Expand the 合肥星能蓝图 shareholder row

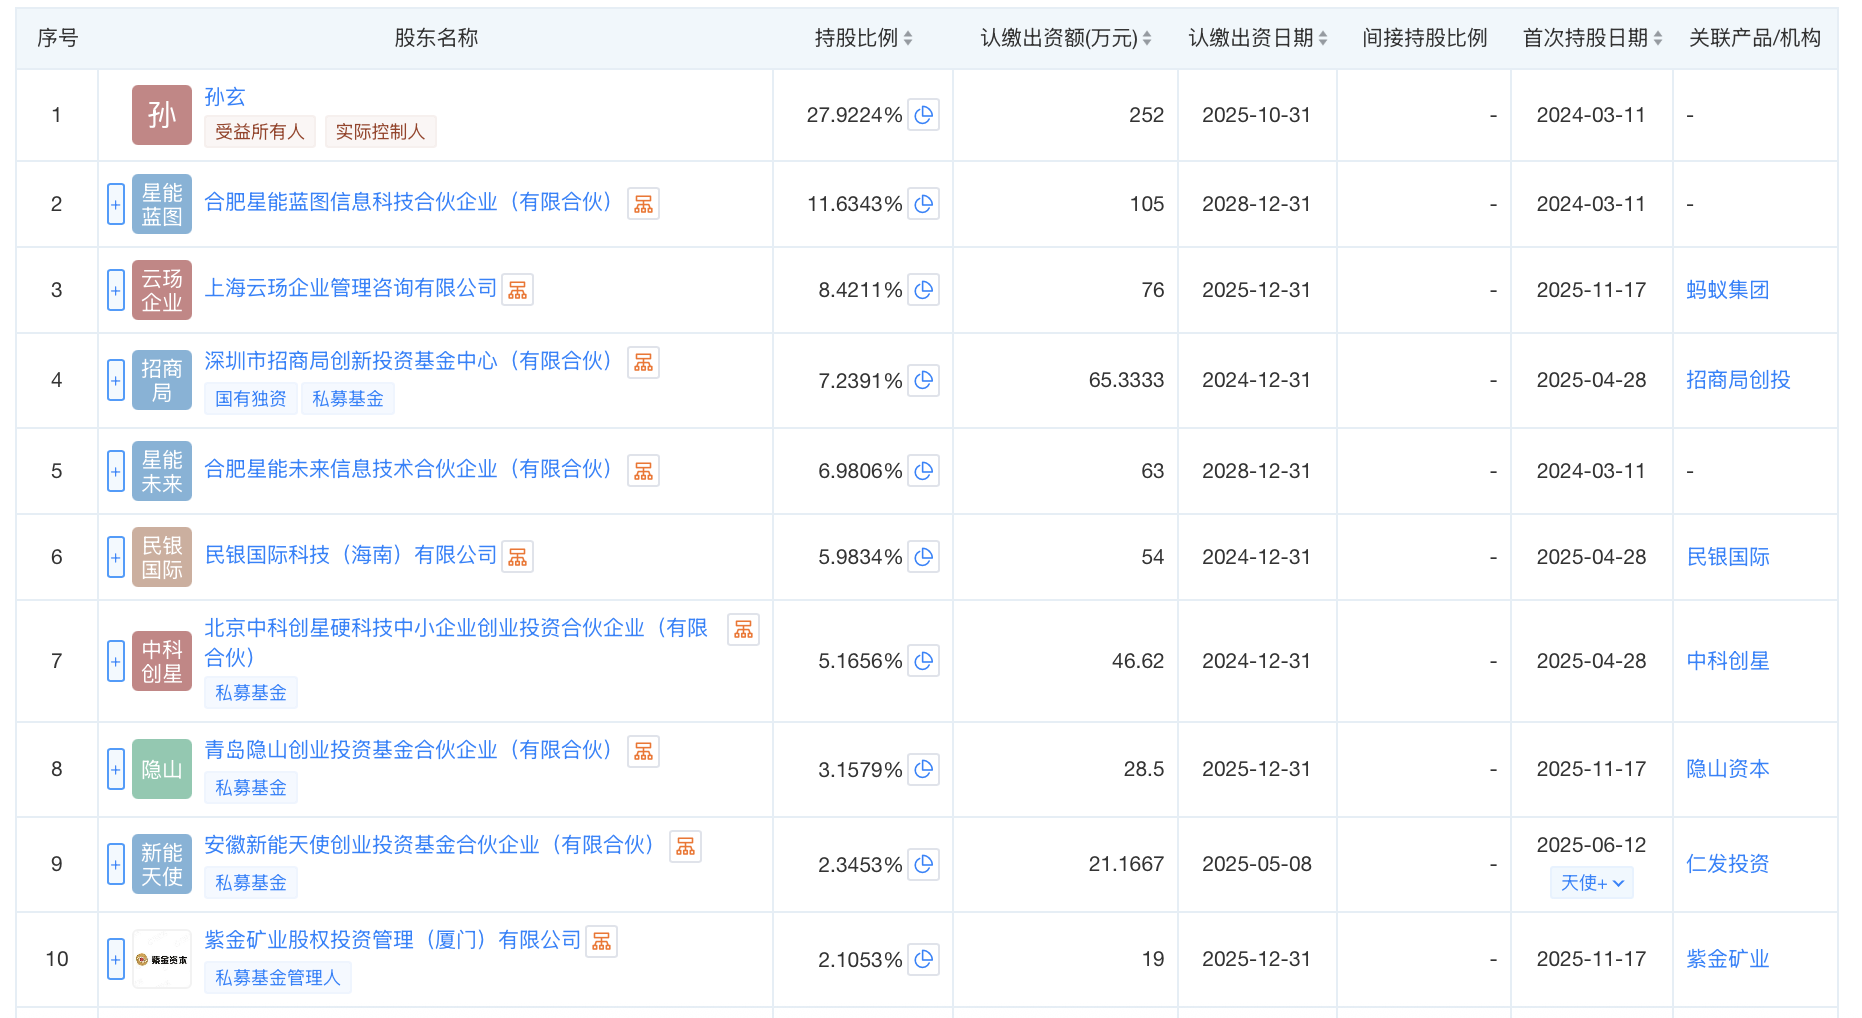(115, 203)
